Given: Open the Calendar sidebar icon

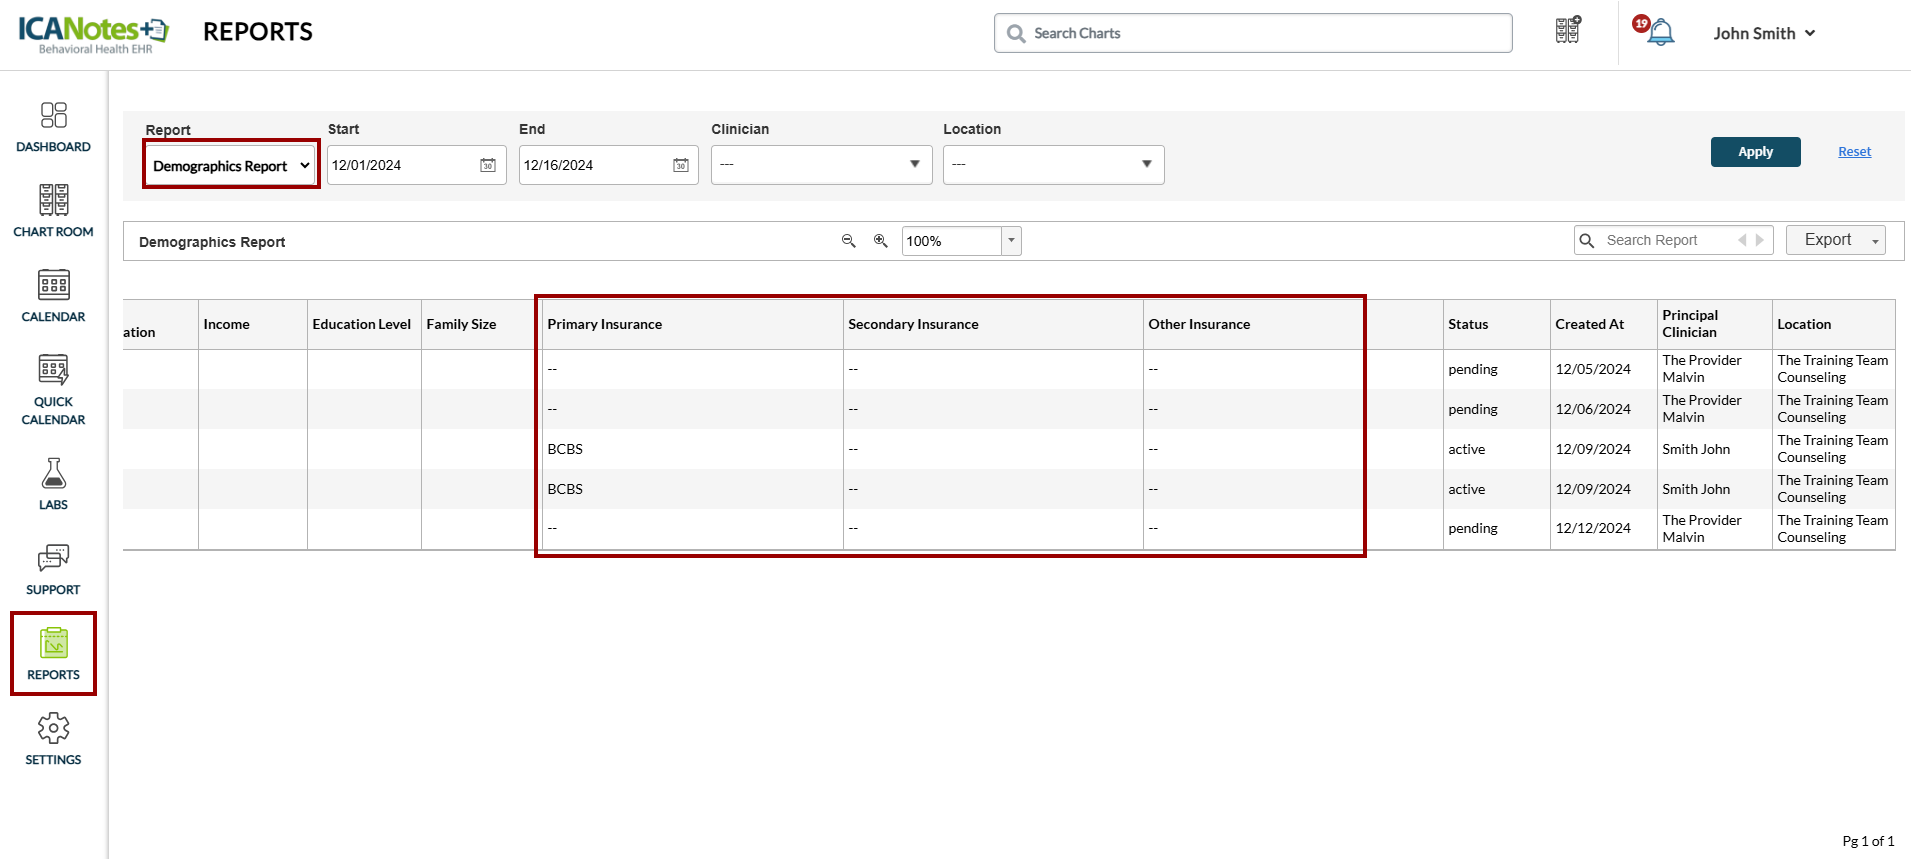Looking at the screenshot, I should click(53, 296).
